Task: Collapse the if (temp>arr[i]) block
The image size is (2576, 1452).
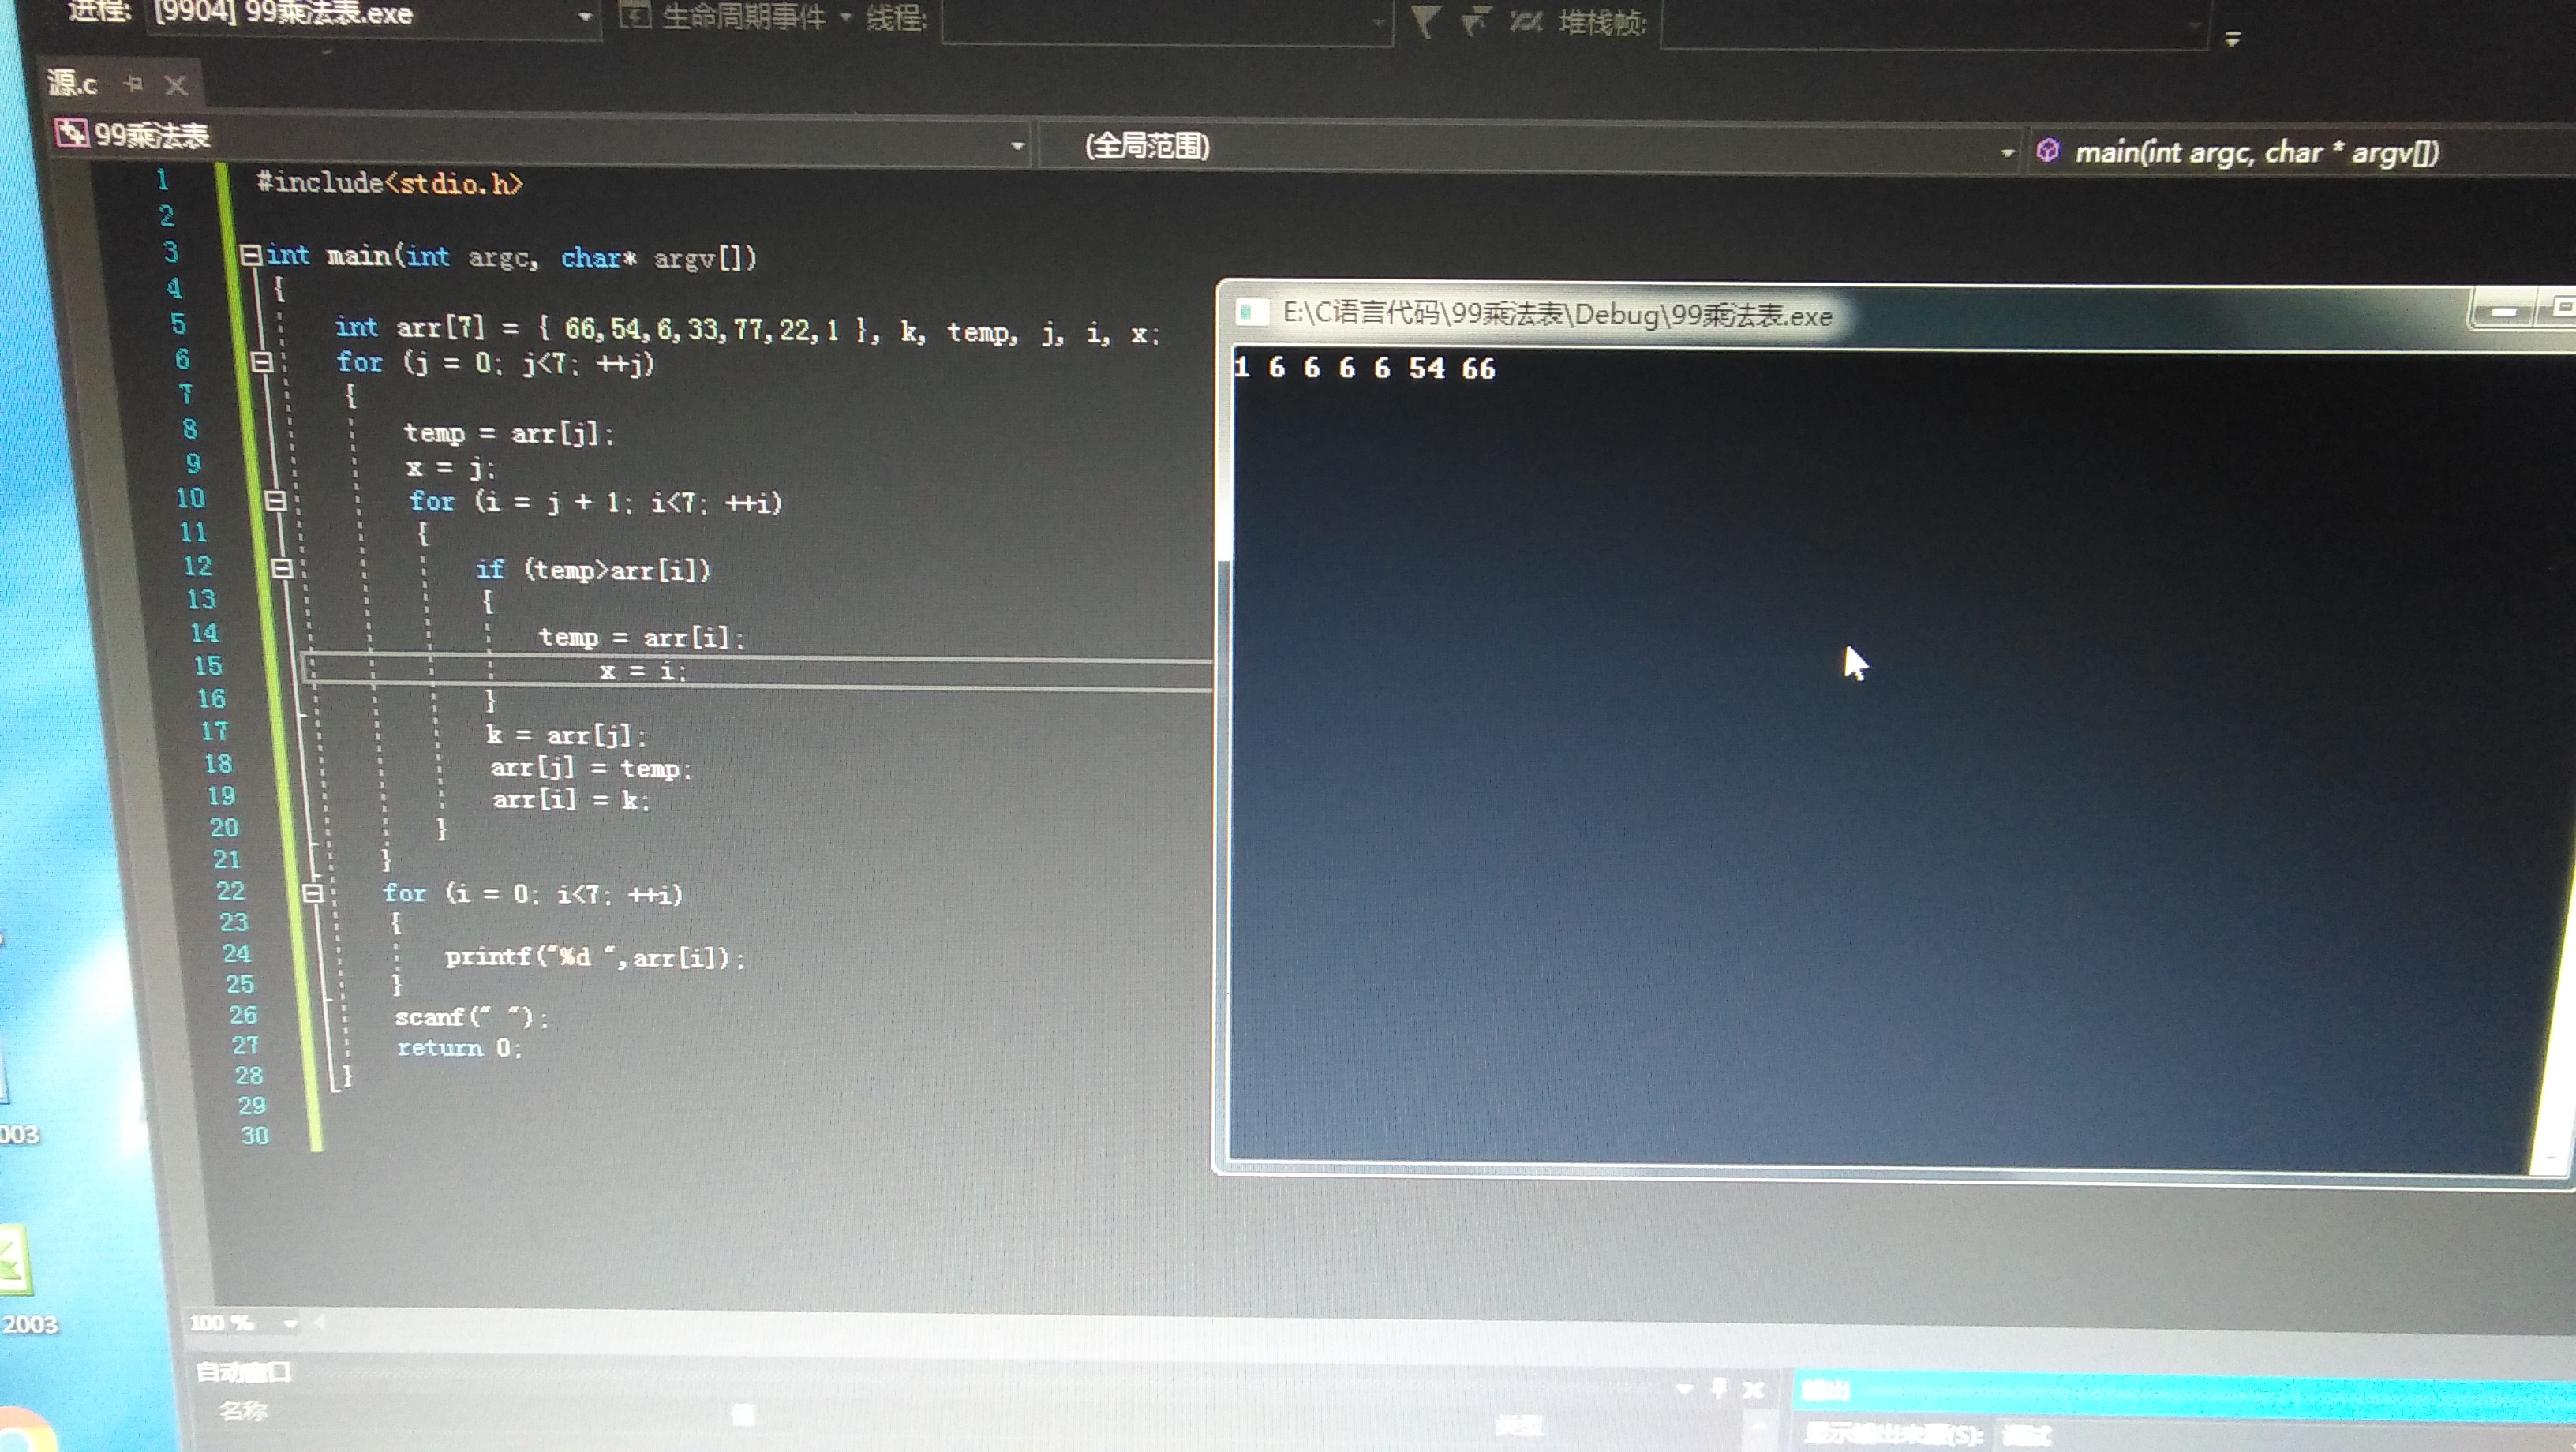Action: (x=282, y=568)
